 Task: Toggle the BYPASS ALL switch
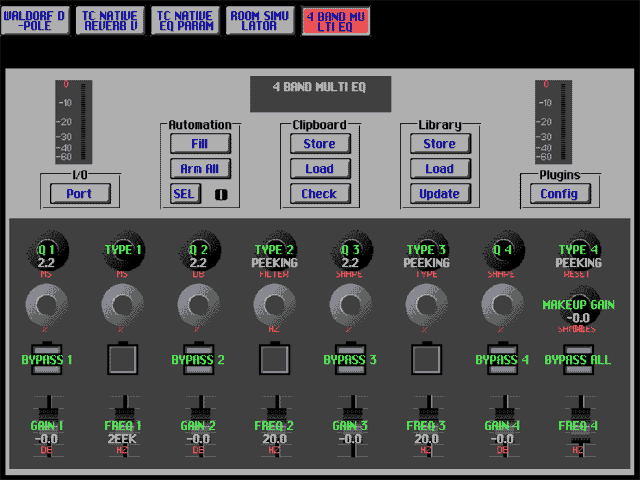pyautogui.click(x=578, y=359)
